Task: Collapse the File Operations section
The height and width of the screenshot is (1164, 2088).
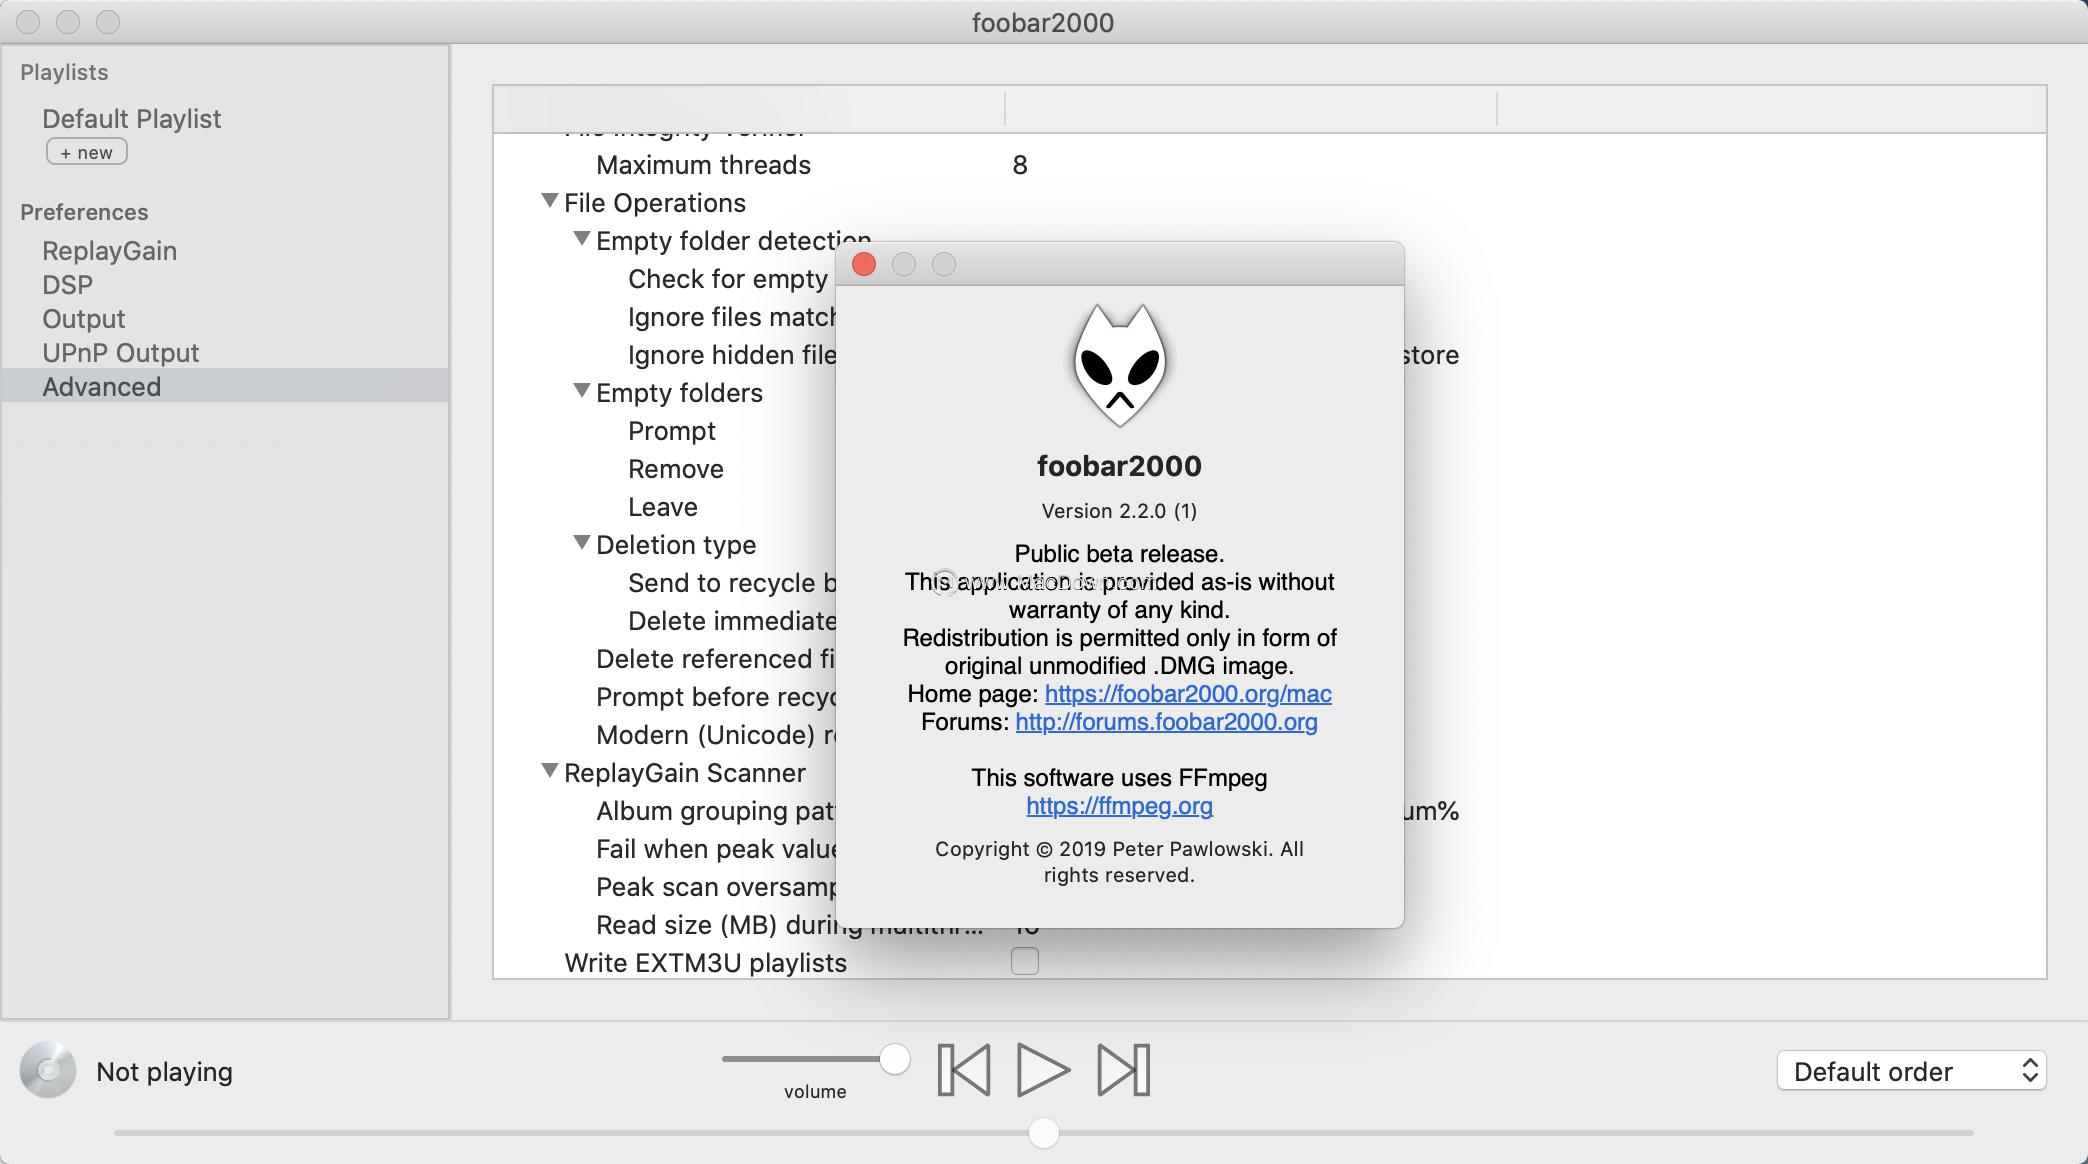Action: pos(550,199)
